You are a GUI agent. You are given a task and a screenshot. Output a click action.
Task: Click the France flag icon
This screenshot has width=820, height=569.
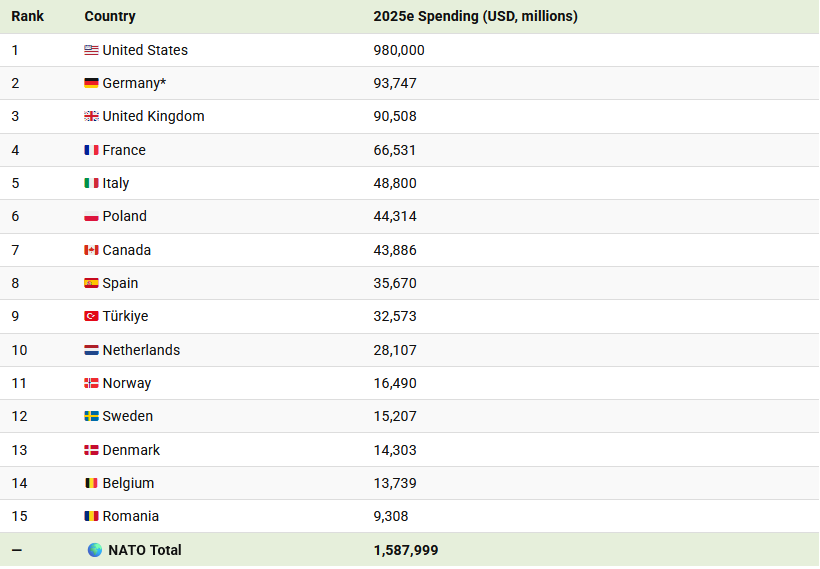point(91,150)
